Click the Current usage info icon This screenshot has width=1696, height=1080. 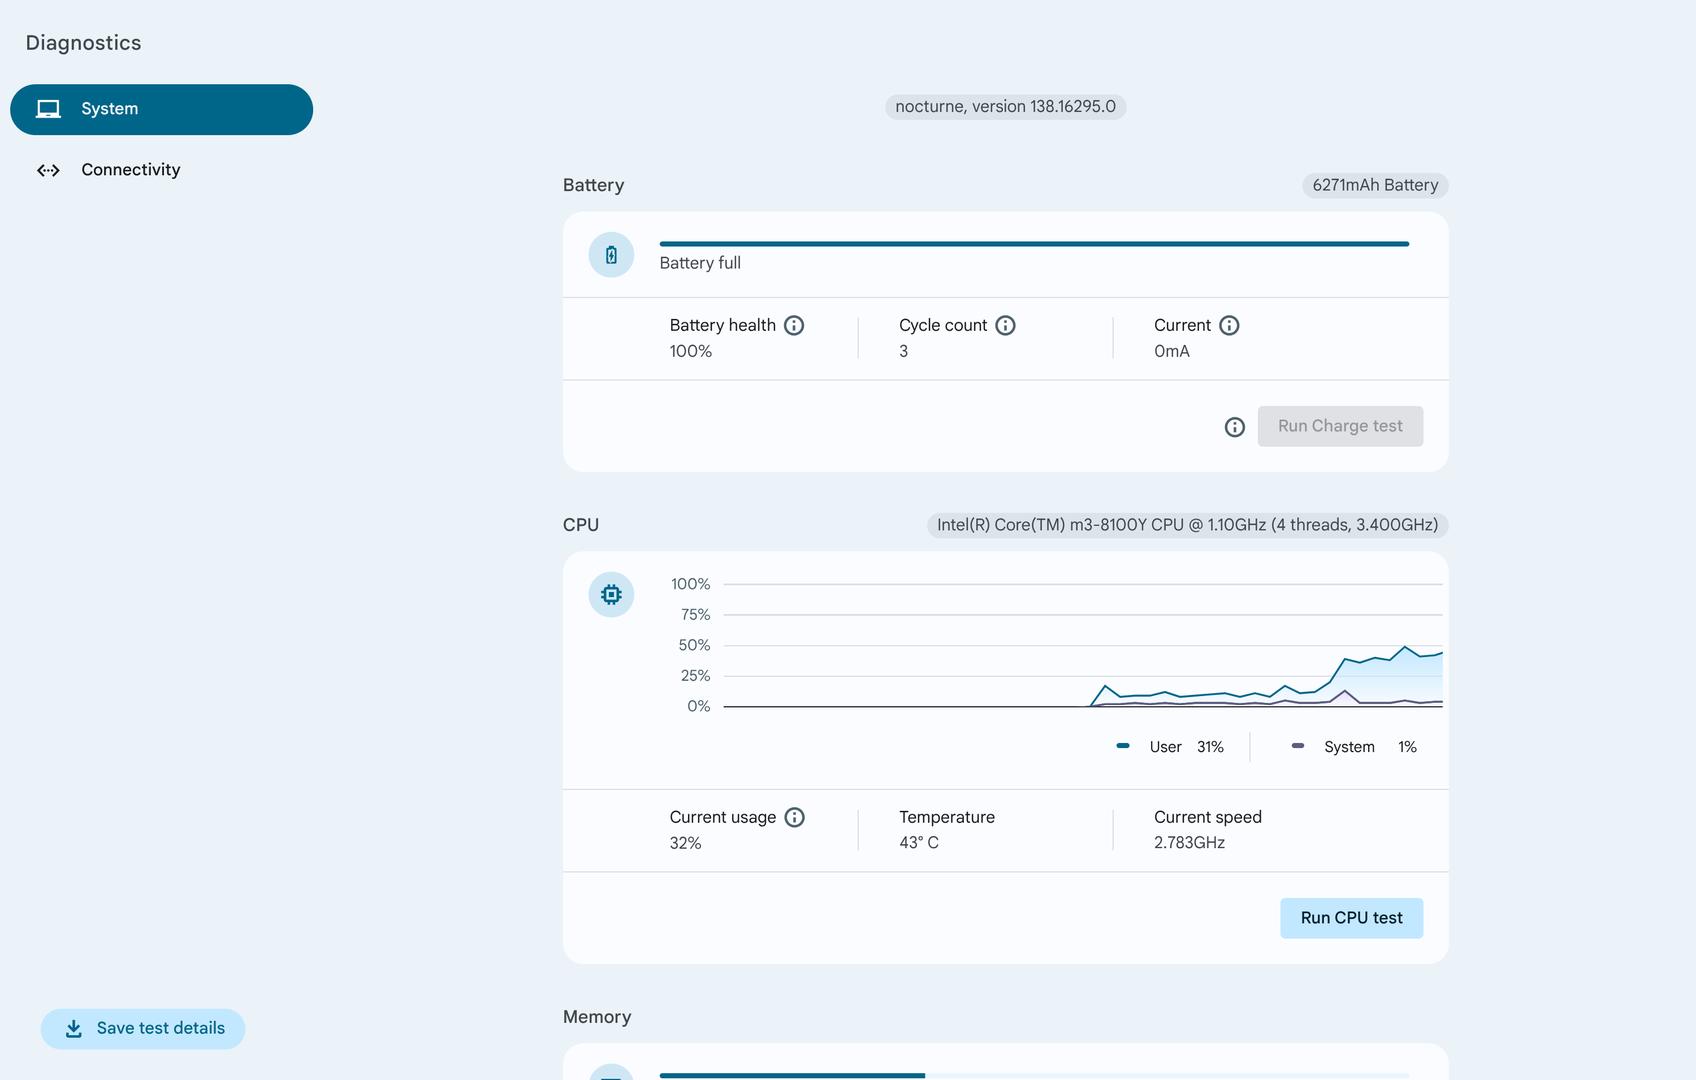794,818
